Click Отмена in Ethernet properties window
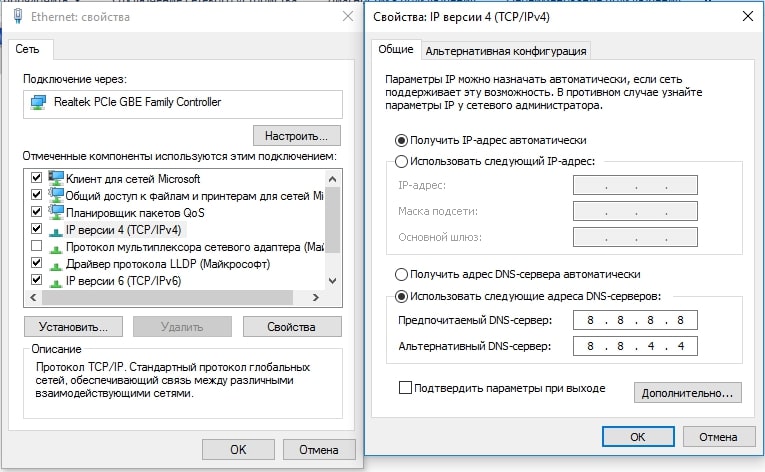The height and width of the screenshot is (472, 765). (319, 450)
